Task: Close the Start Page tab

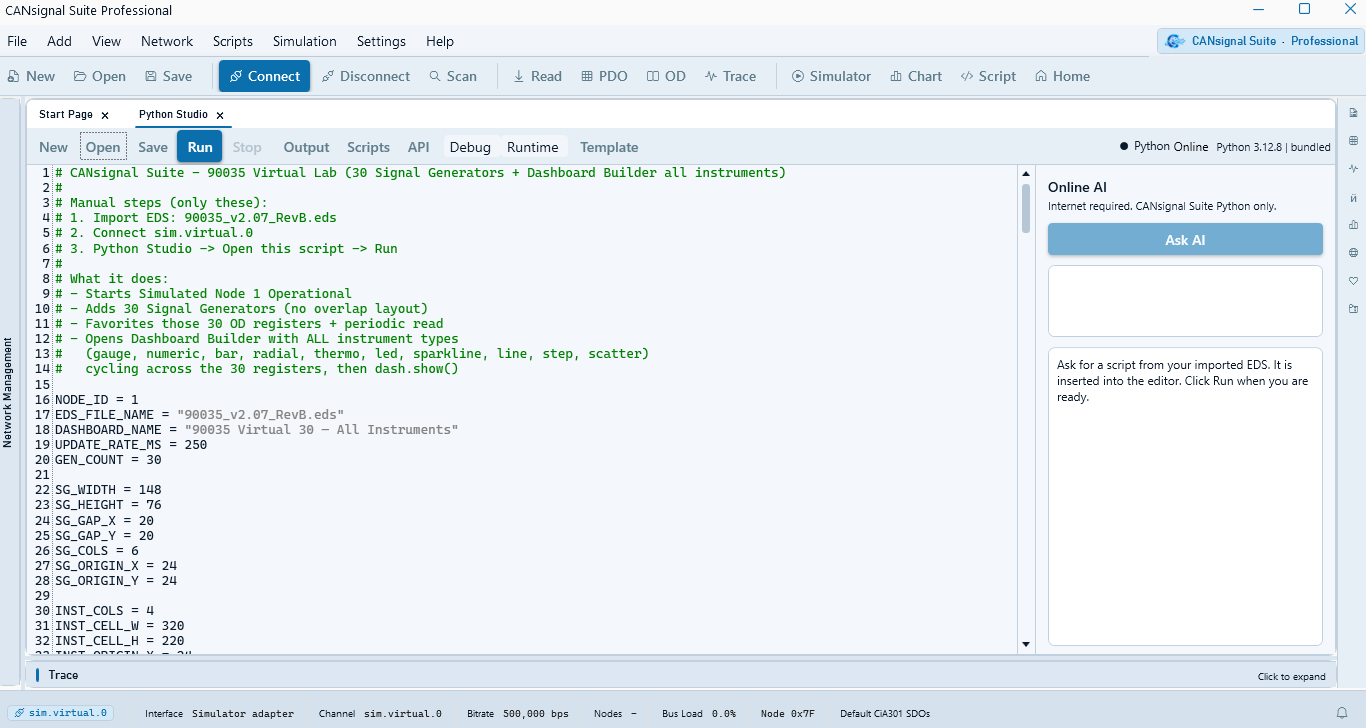Action: click(105, 116)
